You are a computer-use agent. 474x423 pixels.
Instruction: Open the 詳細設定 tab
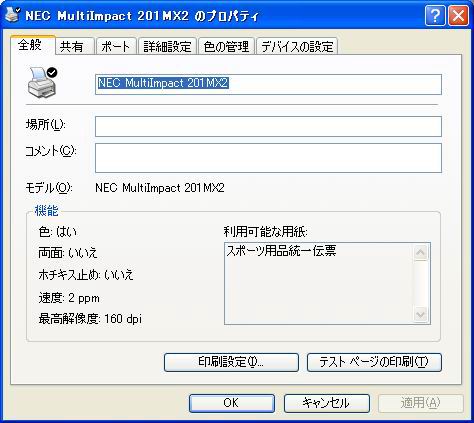pos(168,46)
